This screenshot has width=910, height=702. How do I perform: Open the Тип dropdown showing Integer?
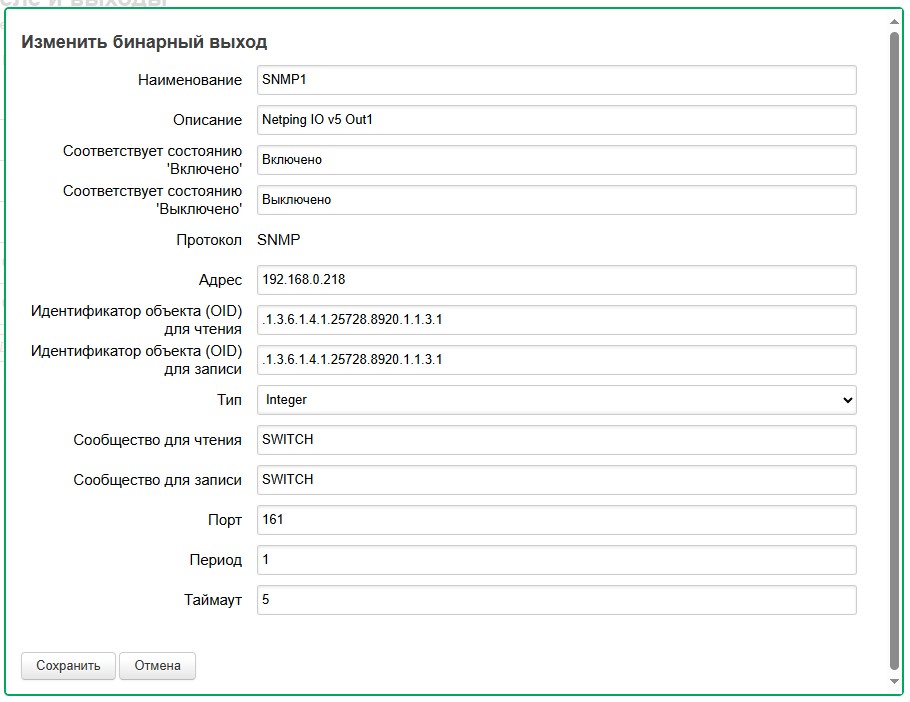(556, 400)
